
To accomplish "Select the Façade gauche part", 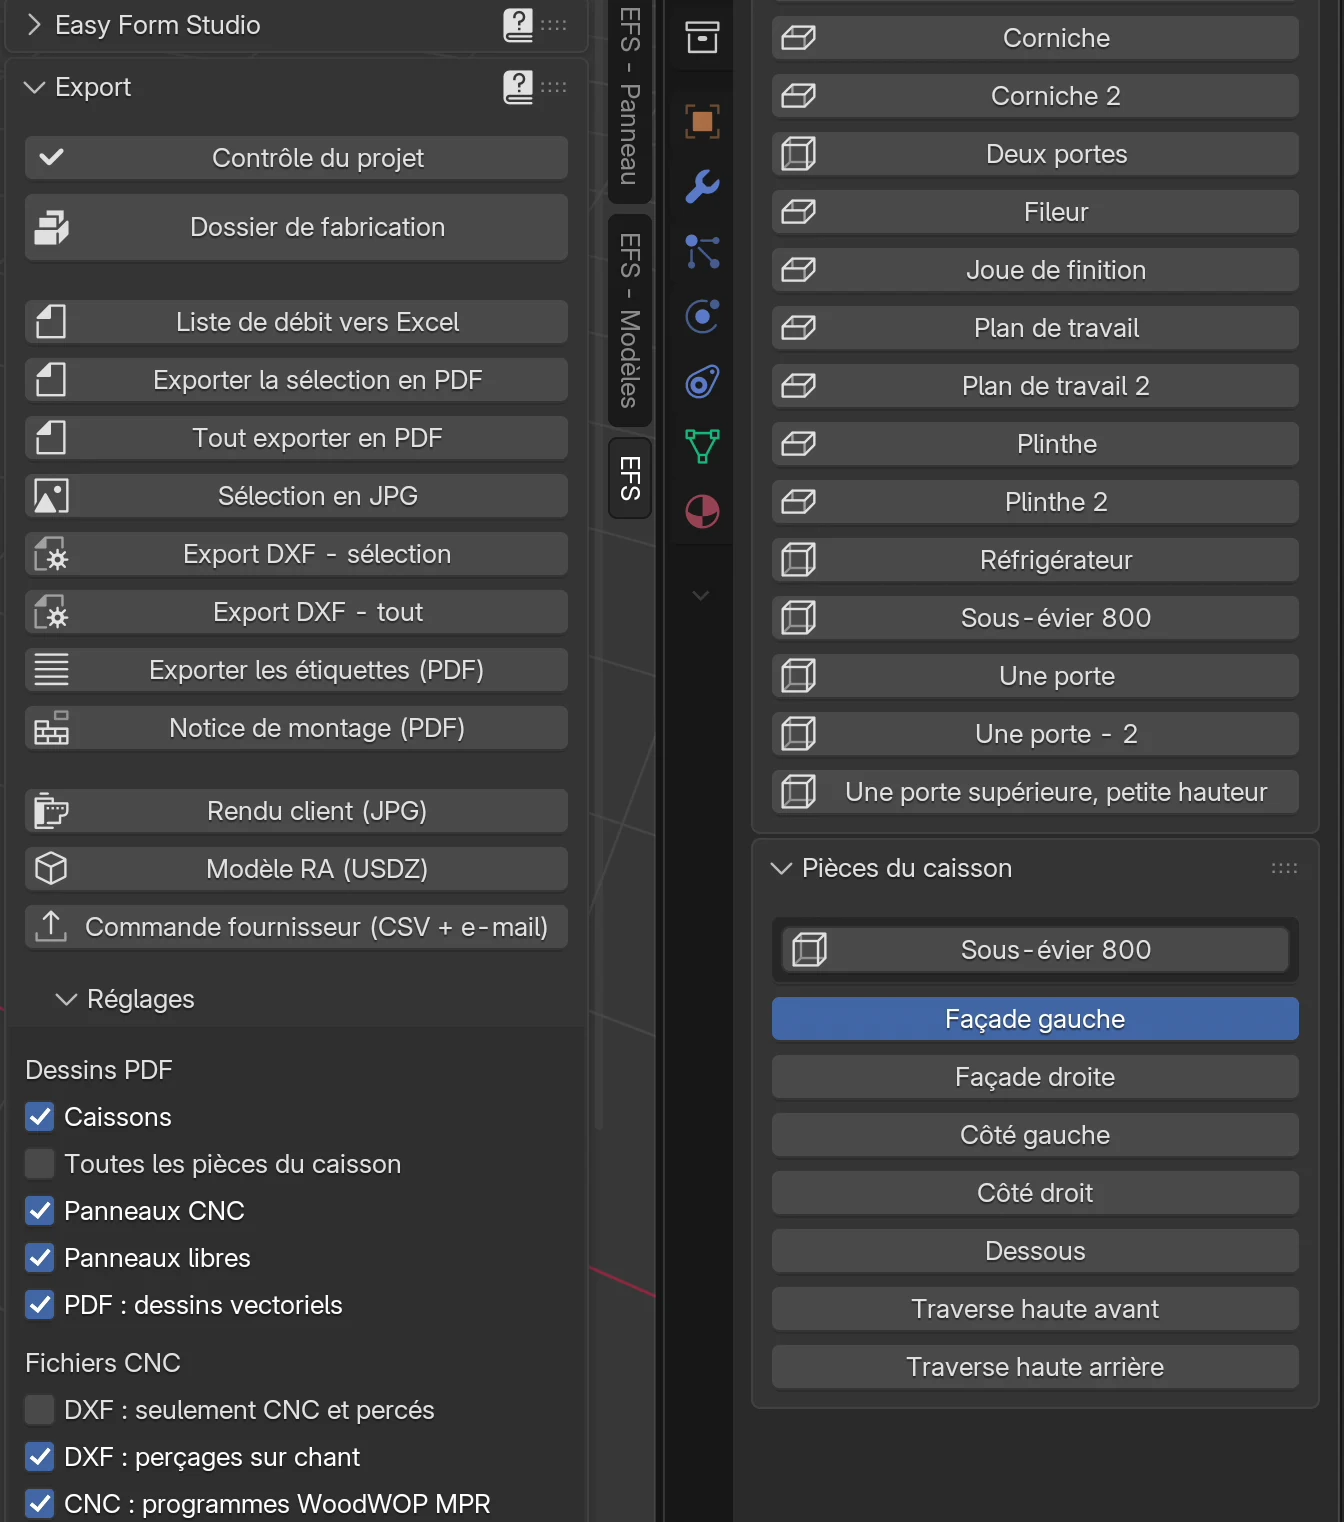I will pyautogui.click(x=1035, y=1019).
